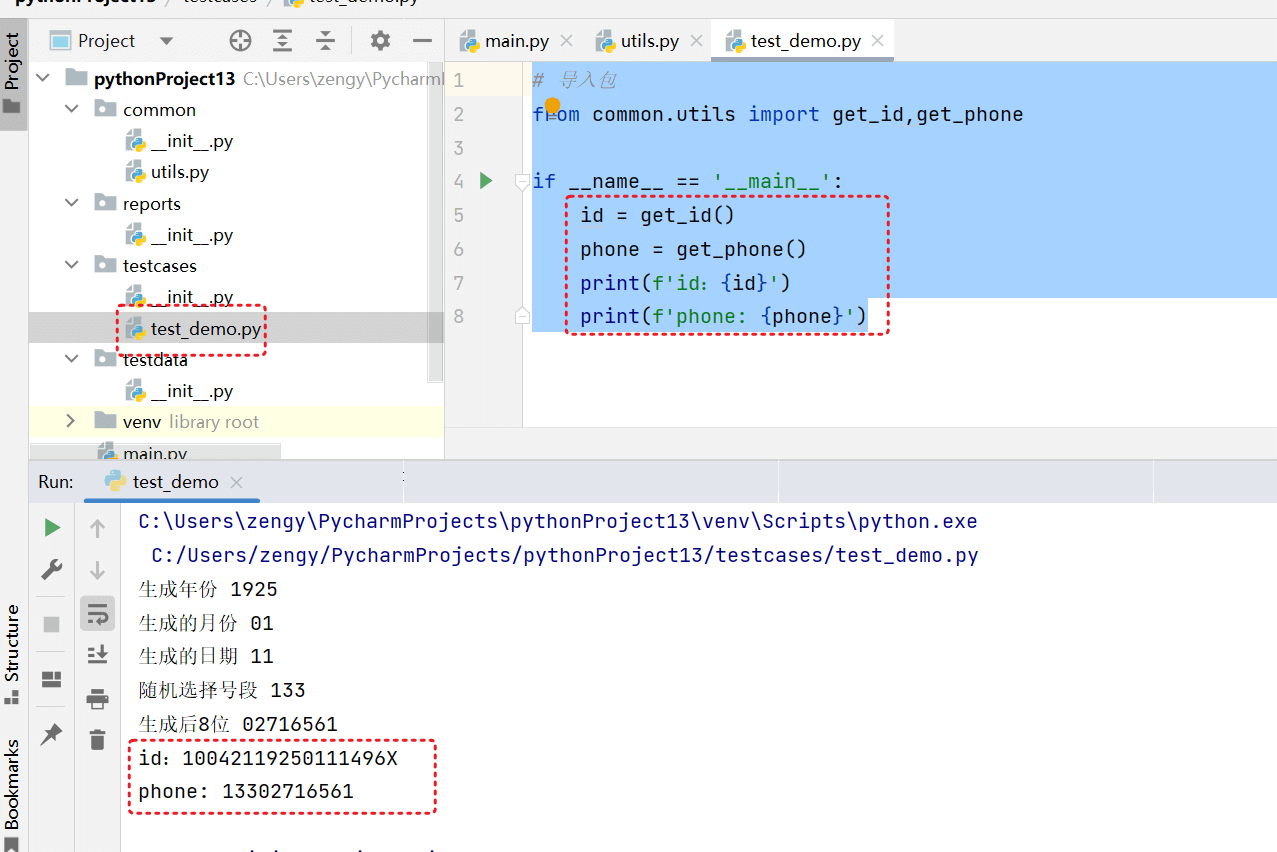Click the 'Run:' panel label

pyautogui.click(x=56, y=482)
